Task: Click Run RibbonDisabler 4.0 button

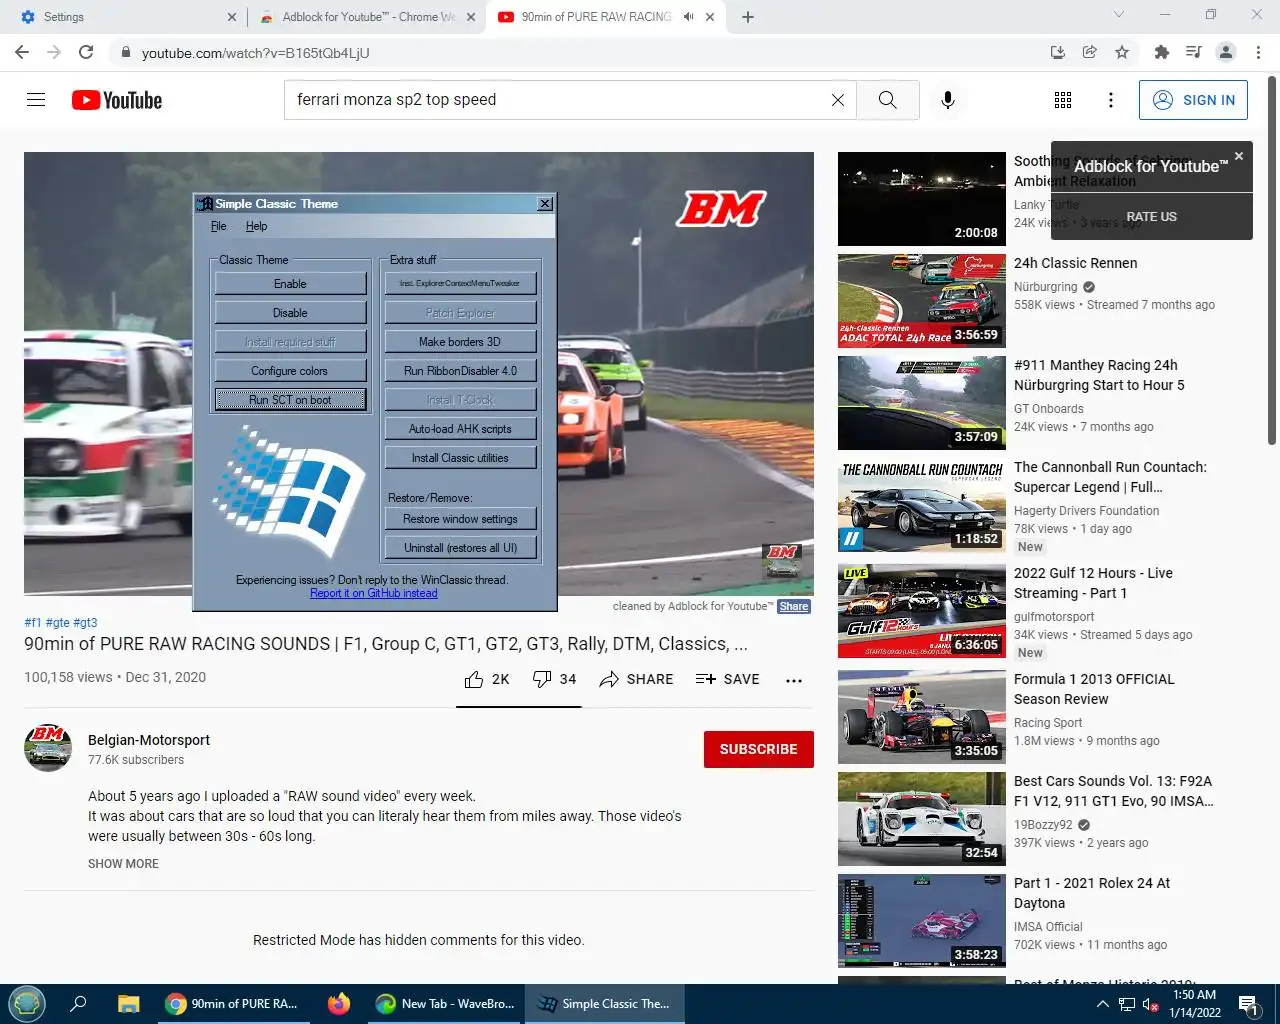Action: [x=460, y=371]
